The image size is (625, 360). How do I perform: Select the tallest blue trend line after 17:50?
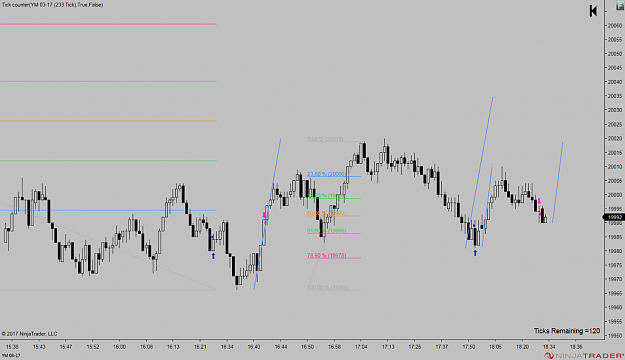[x=479, y=172]
